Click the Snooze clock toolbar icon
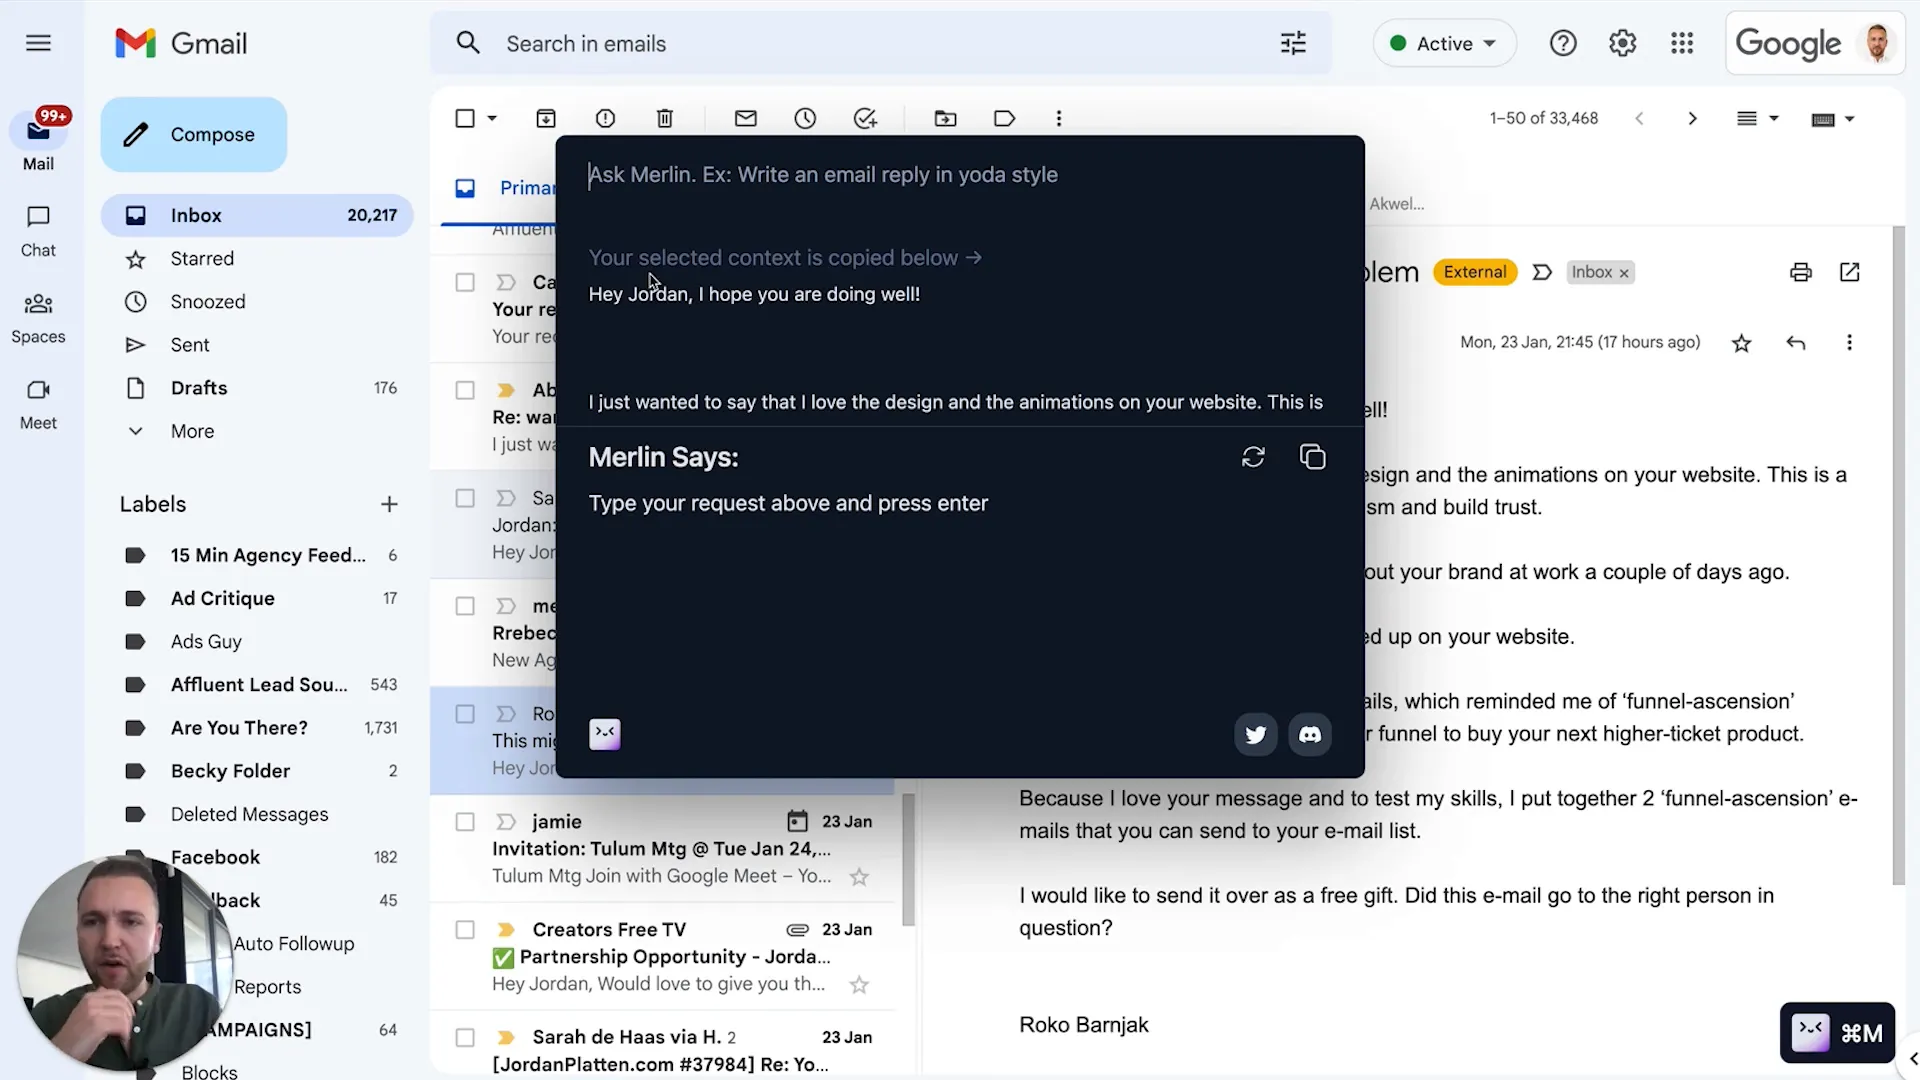 click(805, 118)
